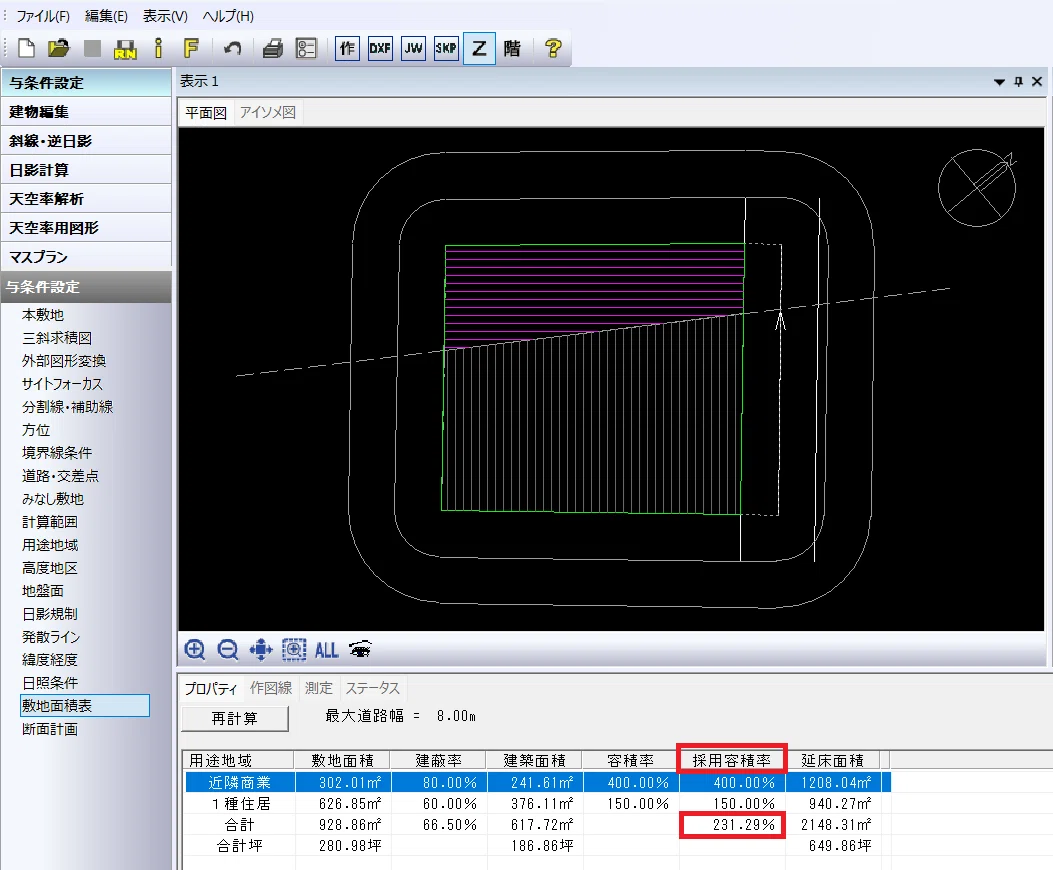Select 用途地域 in the side list
Viewport: 1053px width, 870px height.
coord(50,545)
